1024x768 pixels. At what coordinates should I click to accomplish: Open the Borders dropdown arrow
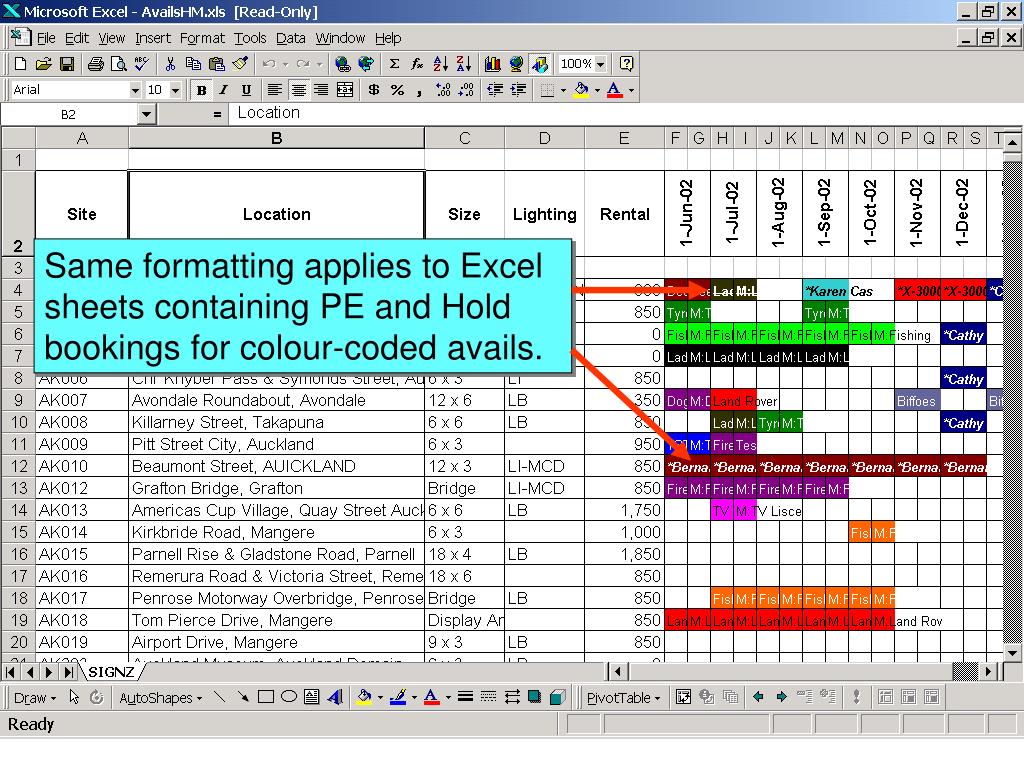pyautogui.click(x=564, y=90)
